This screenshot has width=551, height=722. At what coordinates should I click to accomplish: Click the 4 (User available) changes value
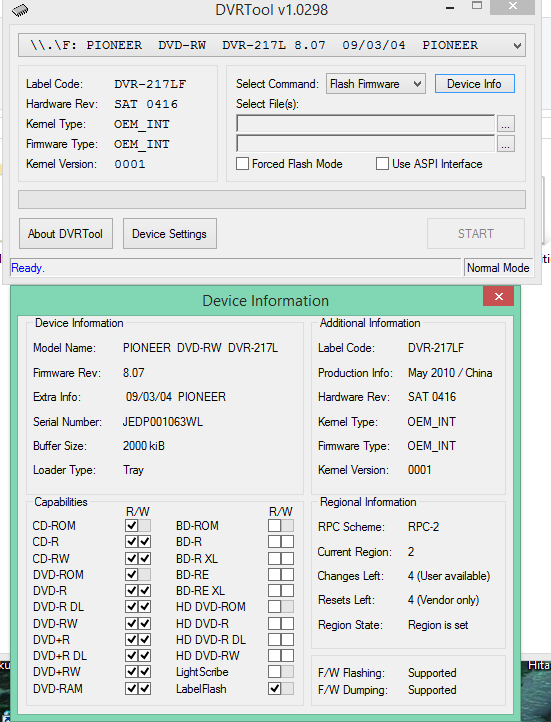449,576
